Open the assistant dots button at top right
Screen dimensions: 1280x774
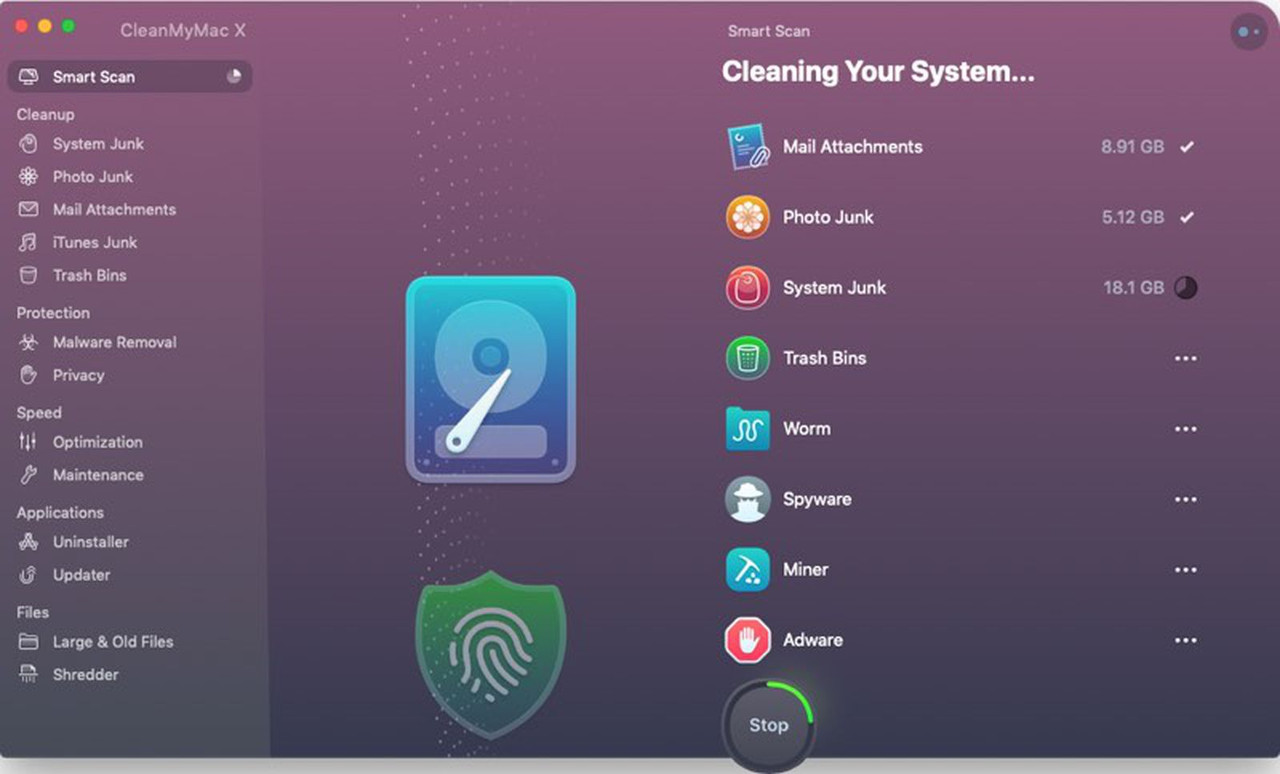point(1248,32)
